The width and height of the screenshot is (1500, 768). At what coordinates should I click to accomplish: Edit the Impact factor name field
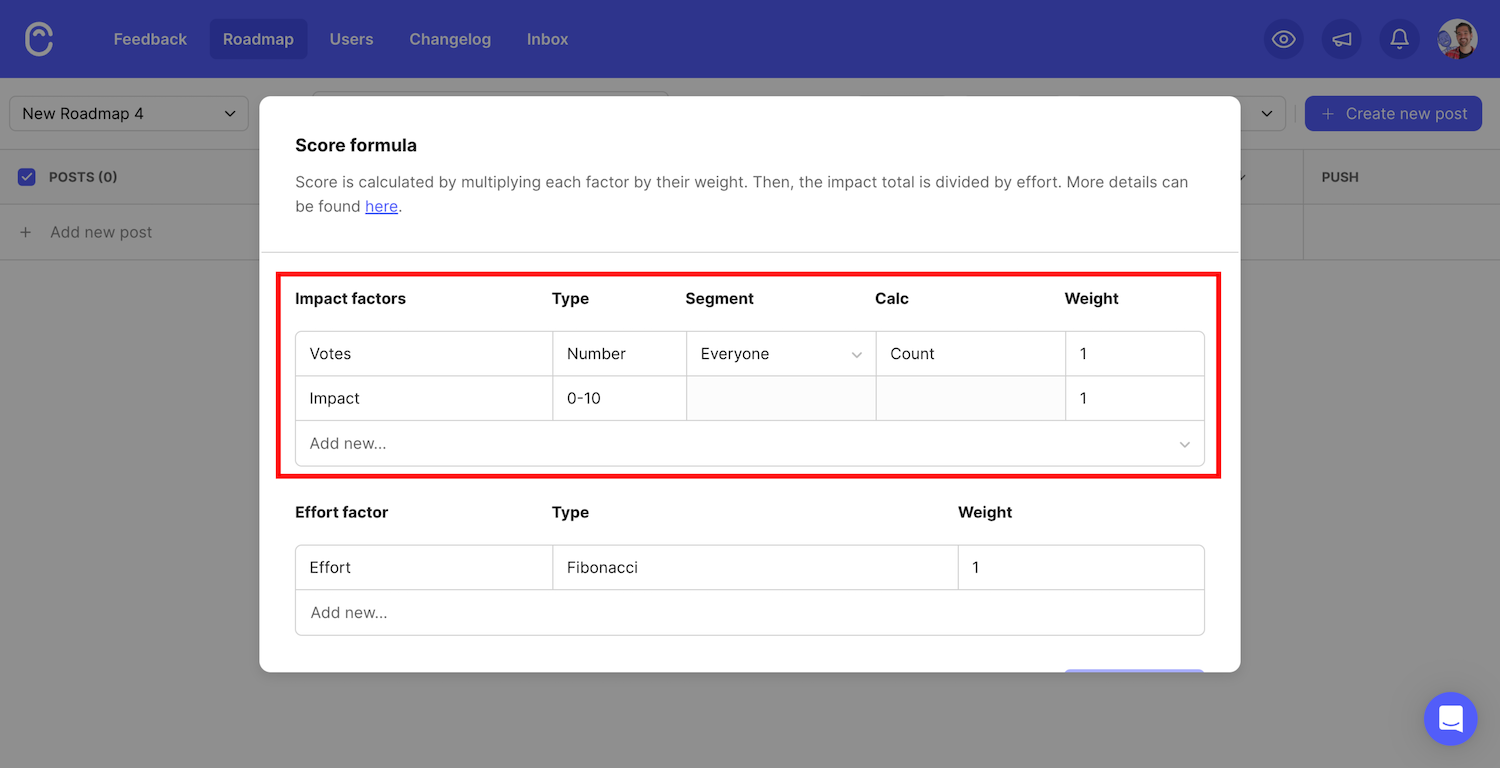424,398
